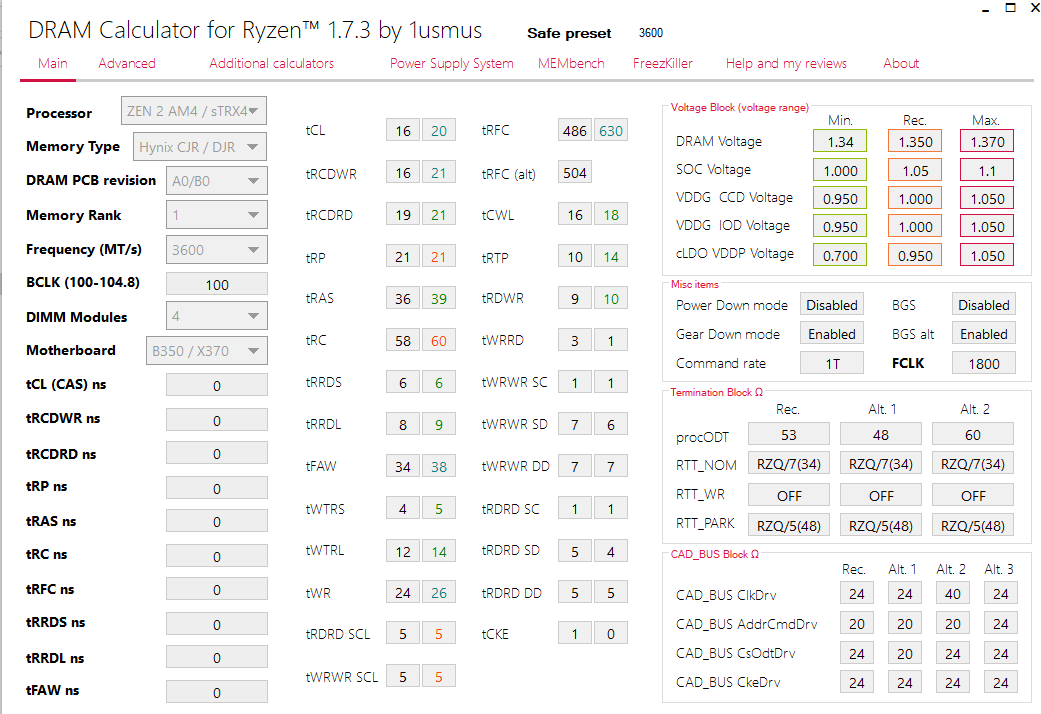Expand the Memory Type dropdown
Screen dimensions: 1041x714
200,147
